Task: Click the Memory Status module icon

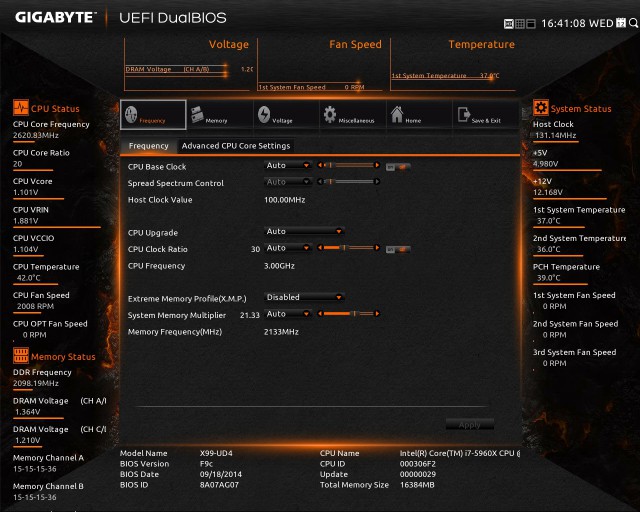Action: (20, 356)
